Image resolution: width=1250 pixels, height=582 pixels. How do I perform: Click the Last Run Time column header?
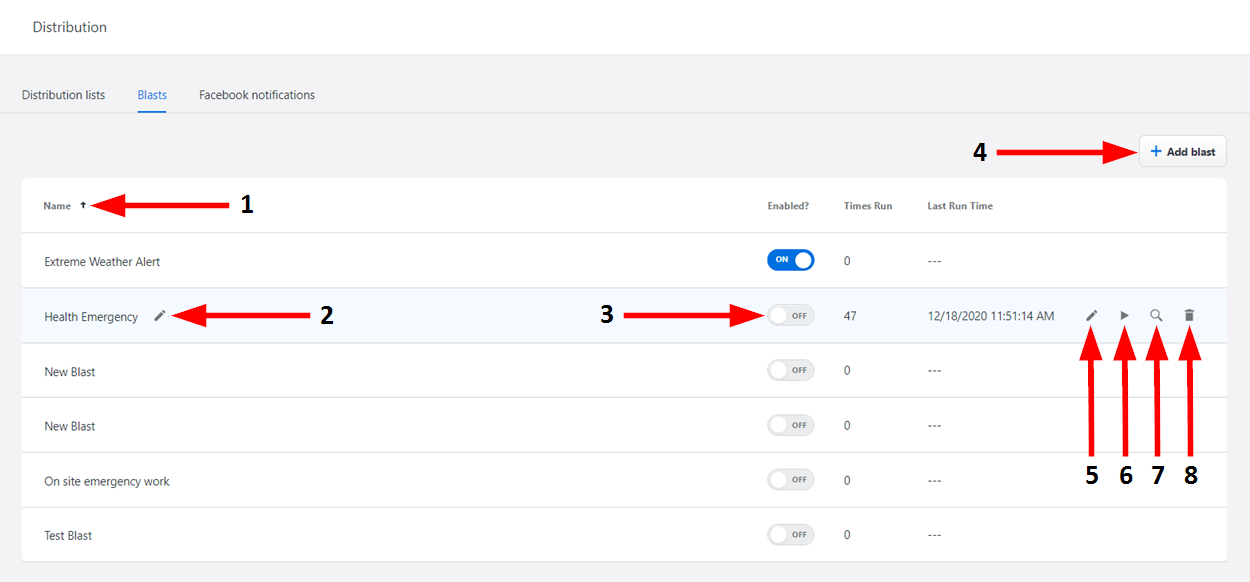(959, 206)
